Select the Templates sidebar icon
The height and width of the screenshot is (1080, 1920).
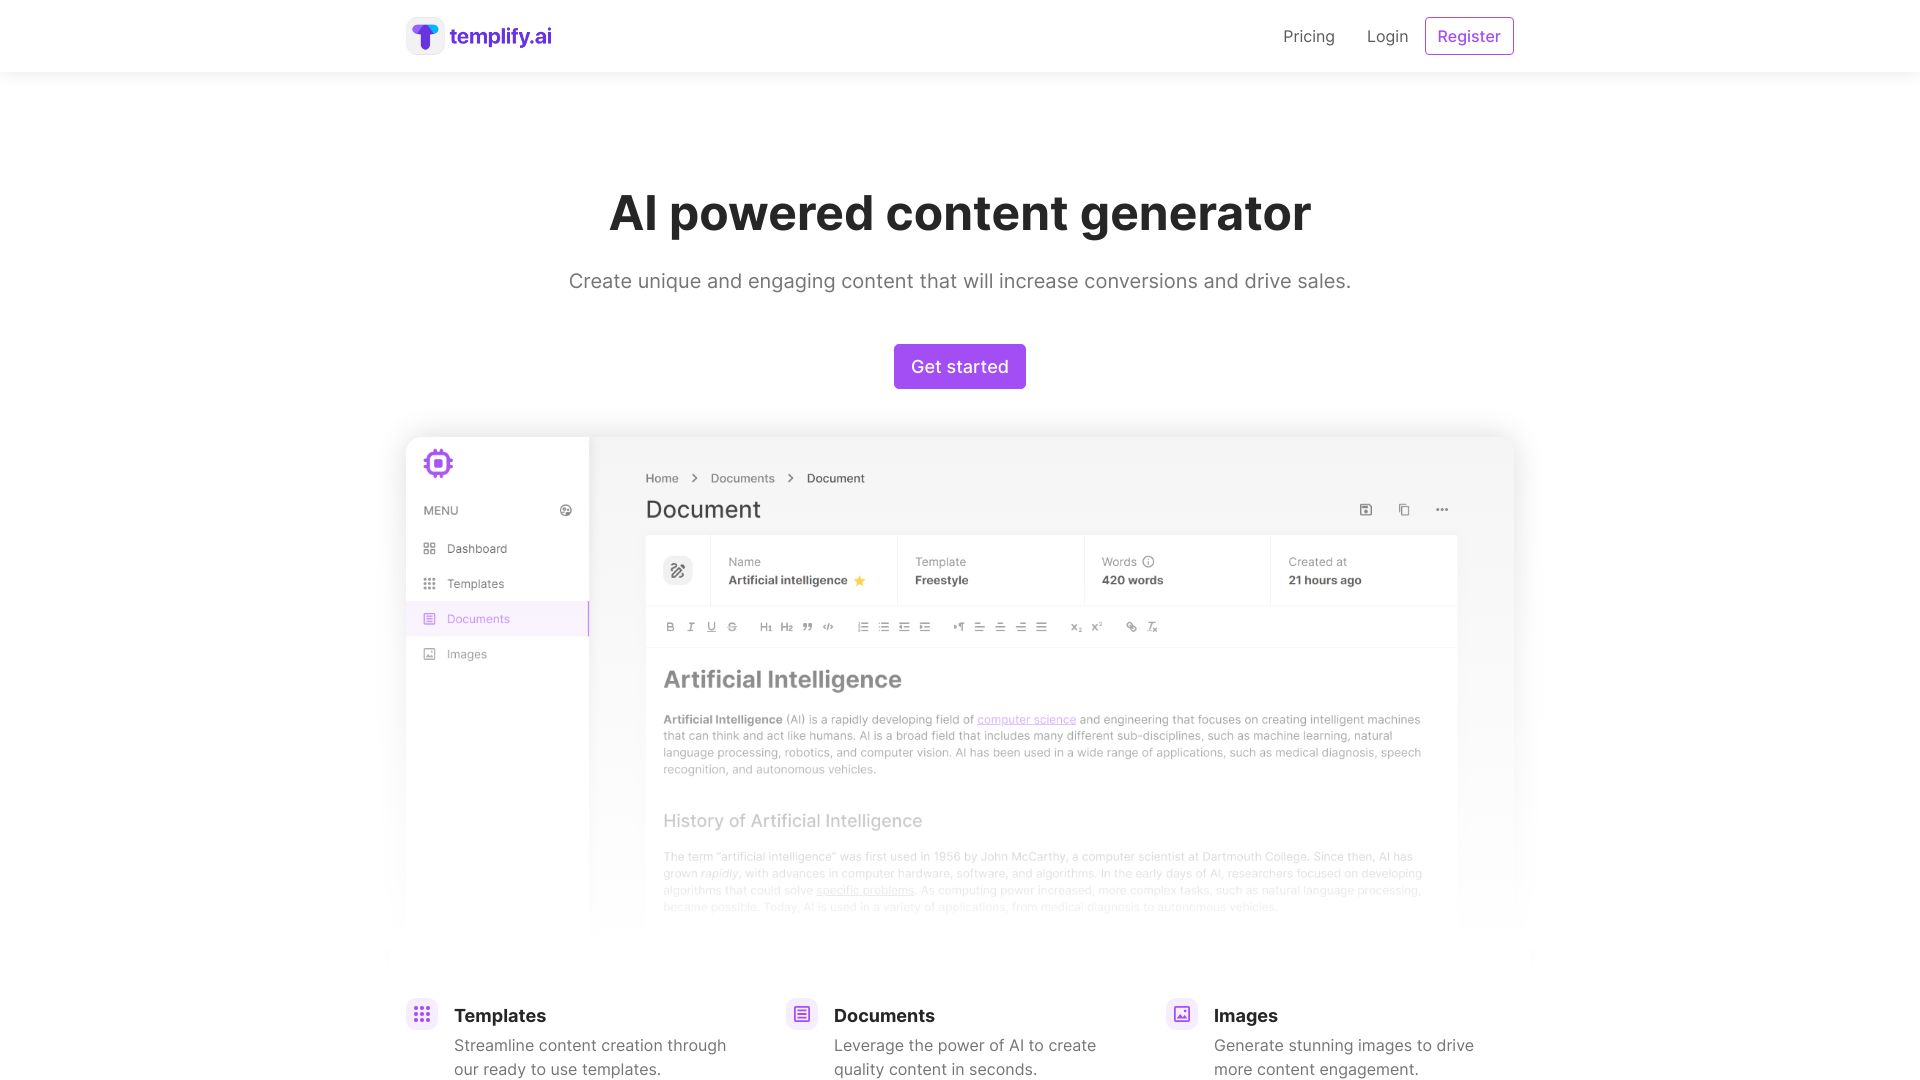click(x=429, y=583)
